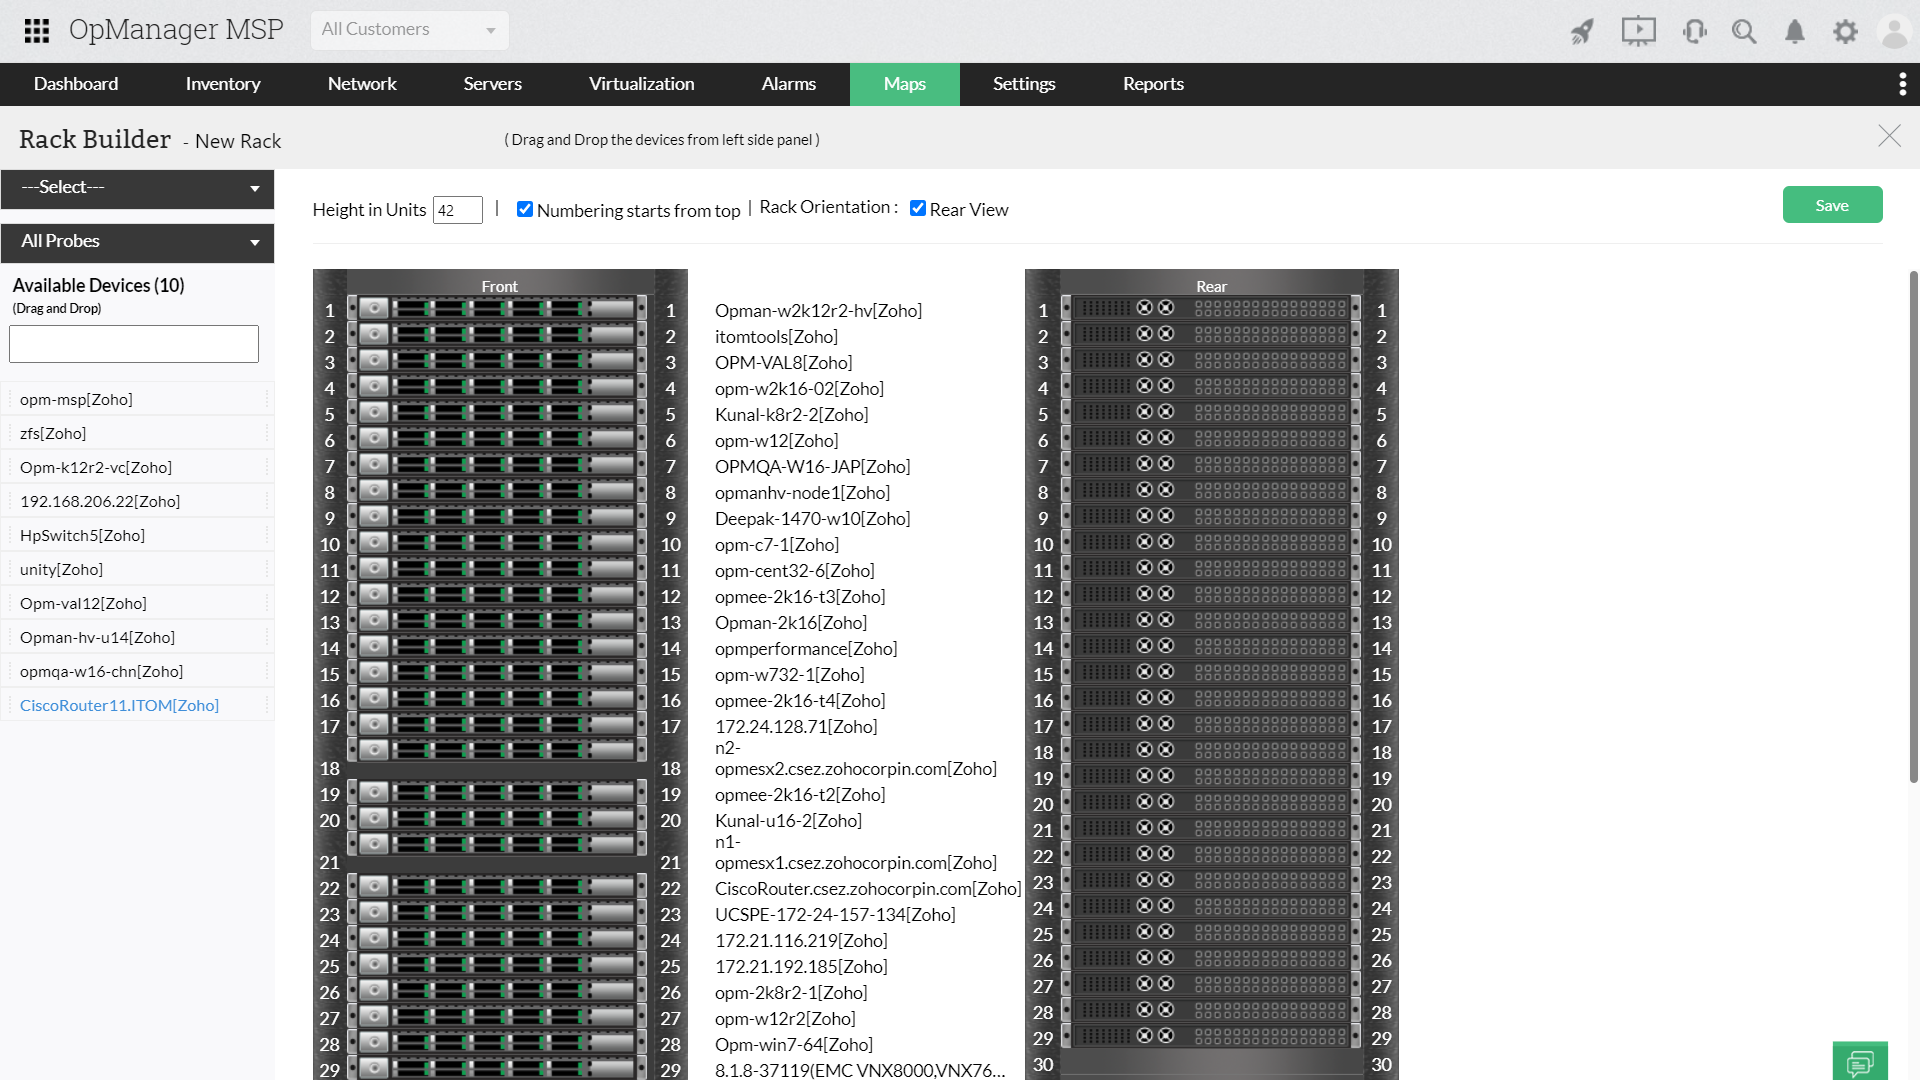The image size is (1920, 1080).
Task: Open the search magnifier icon
Action: coord(1744,31)
